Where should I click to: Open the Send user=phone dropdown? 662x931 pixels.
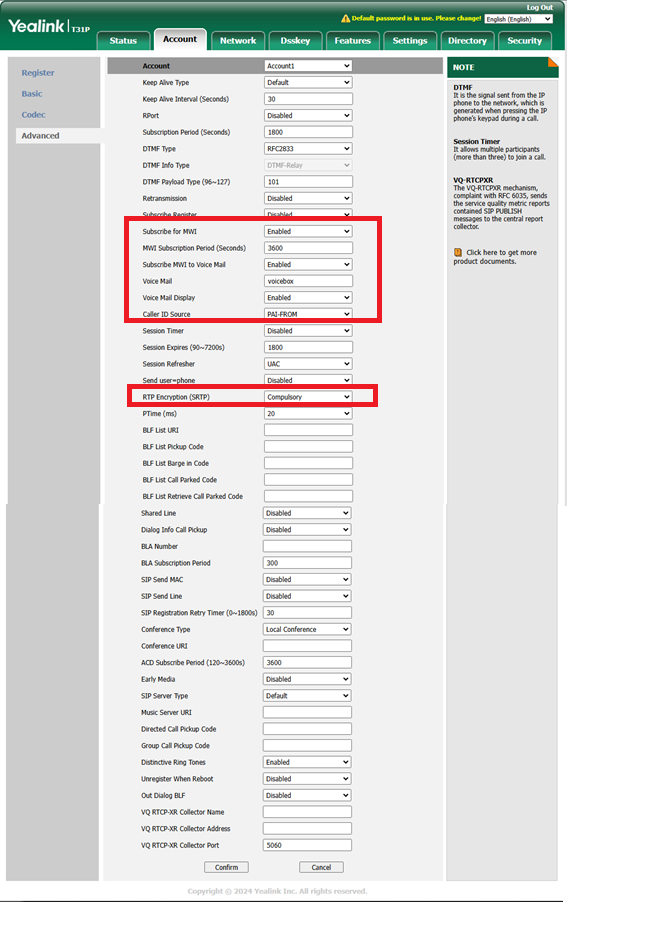click(308, 380)
